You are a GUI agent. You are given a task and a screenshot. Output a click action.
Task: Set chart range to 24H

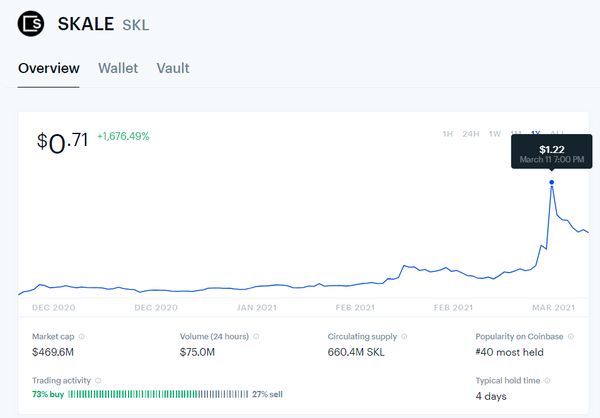pyautogui.click(x=471, y=134)
